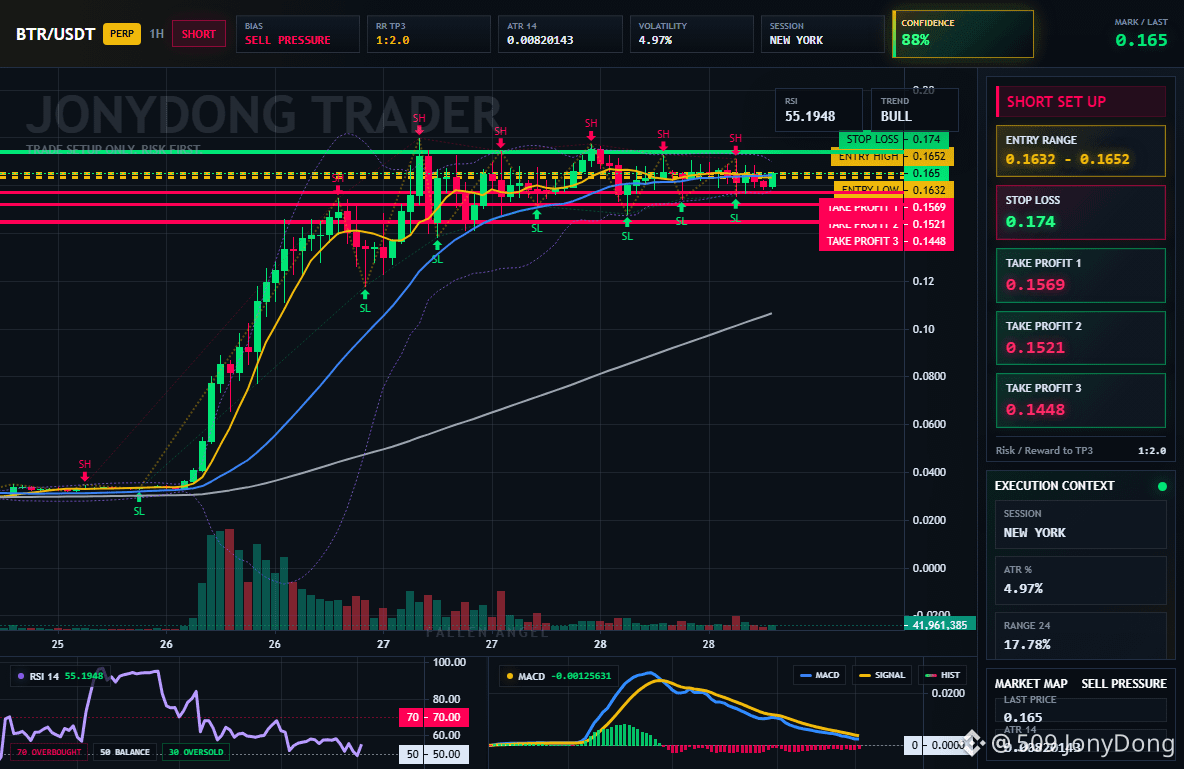Click the Session New York sidebar field
This screenshot has height=769, width=1184.
coord(1081,524)
